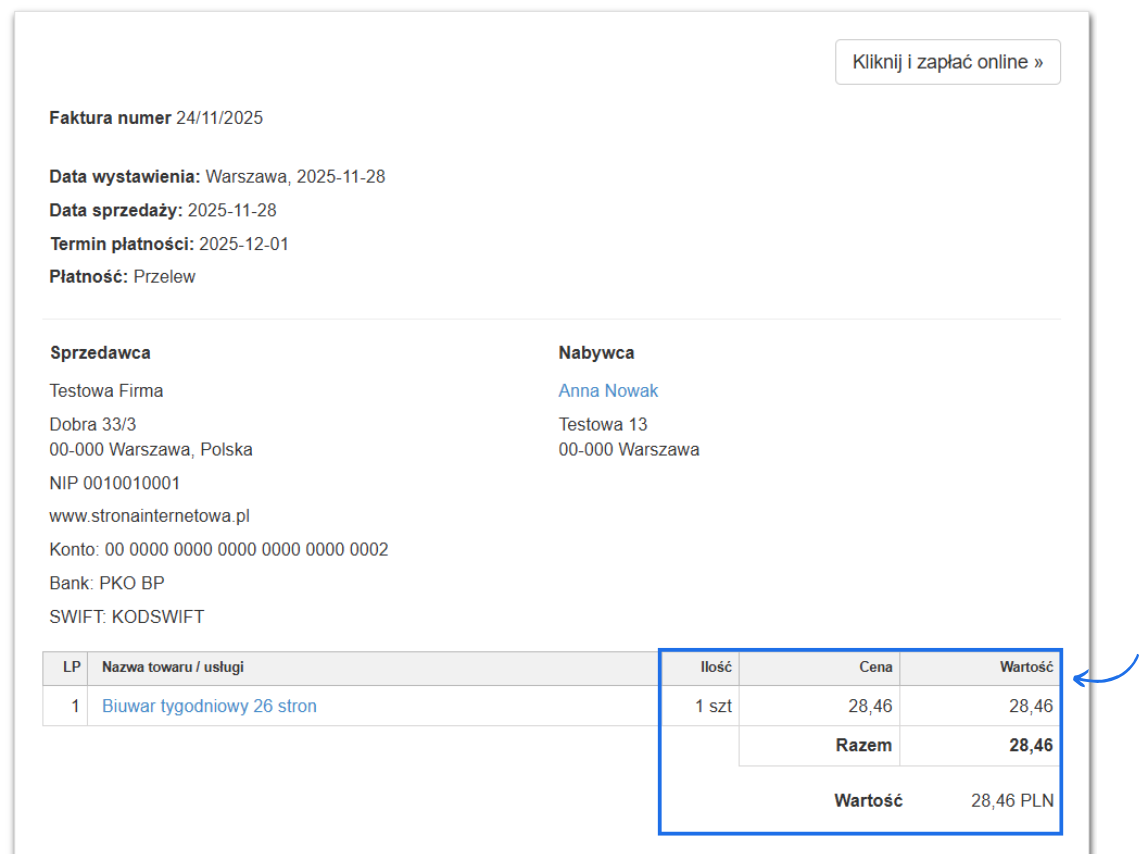This screenshot has width=1143, height=854.
Task: Click the Wartość column header in the table
Action: (1026, 667)
